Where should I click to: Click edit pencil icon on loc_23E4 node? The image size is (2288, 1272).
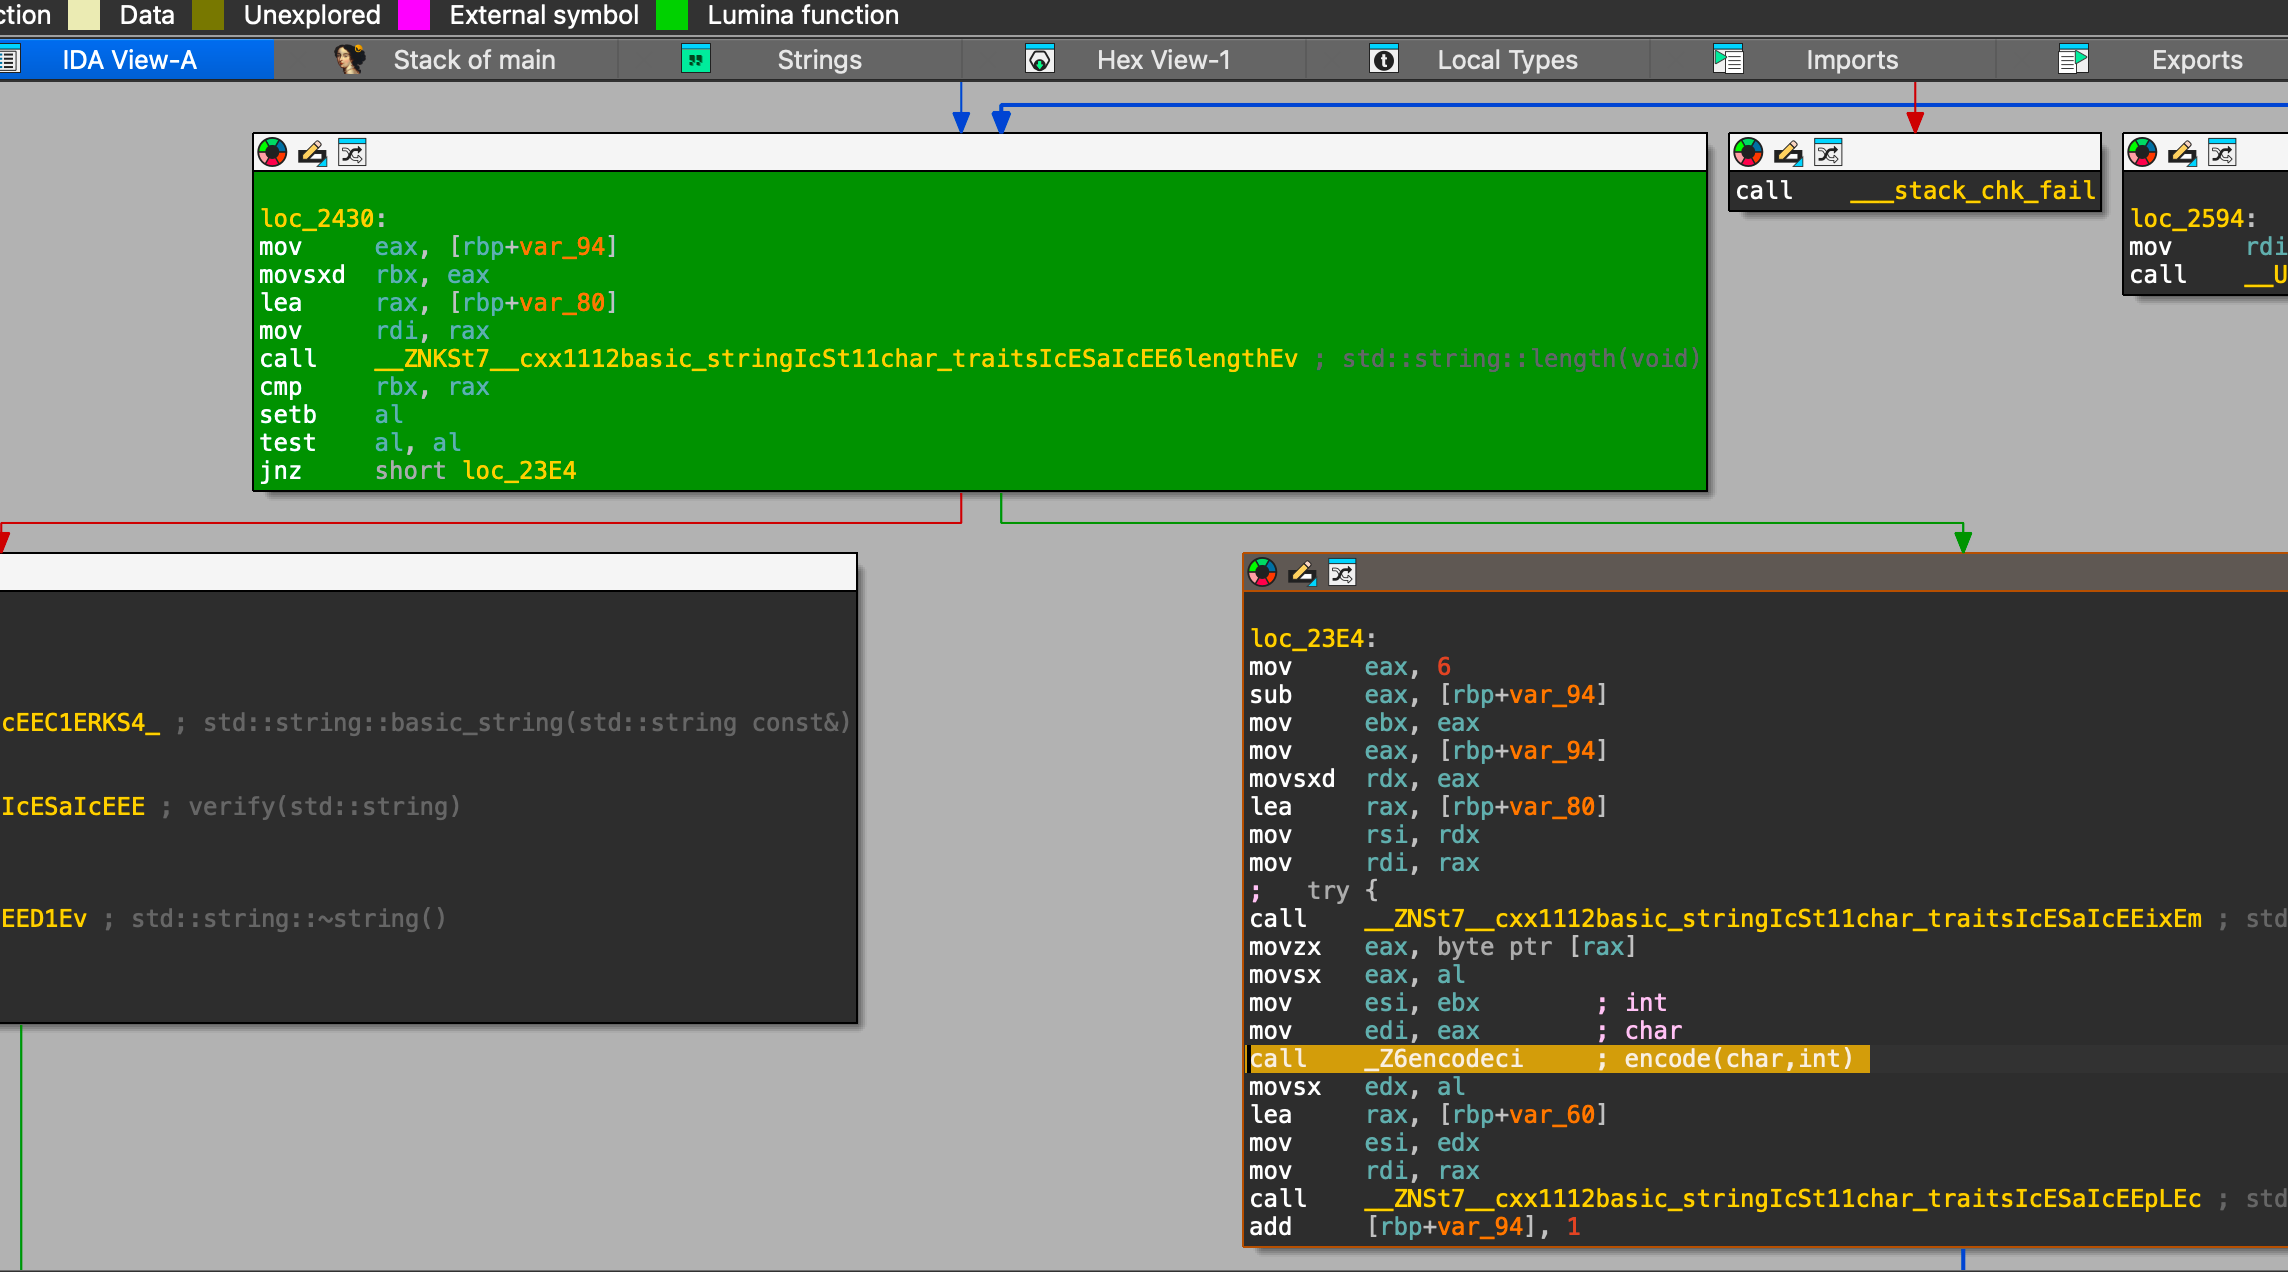pyautogui.click(x=1302, y=573)
